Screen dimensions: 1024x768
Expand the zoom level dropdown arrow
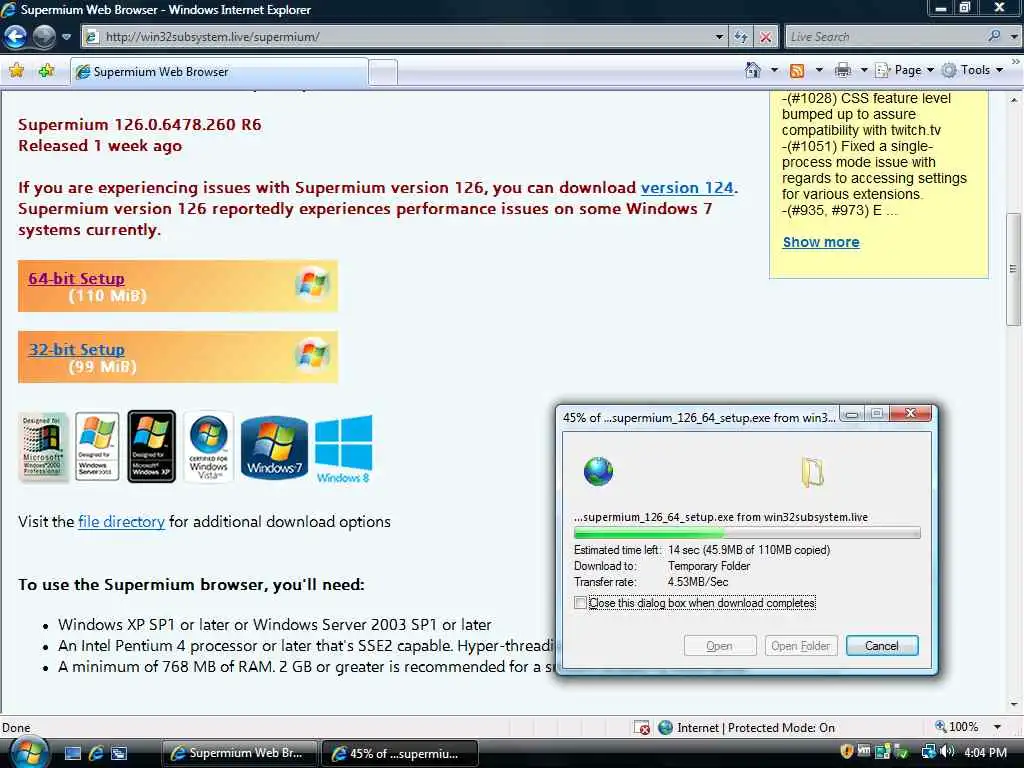pos(998,727)
